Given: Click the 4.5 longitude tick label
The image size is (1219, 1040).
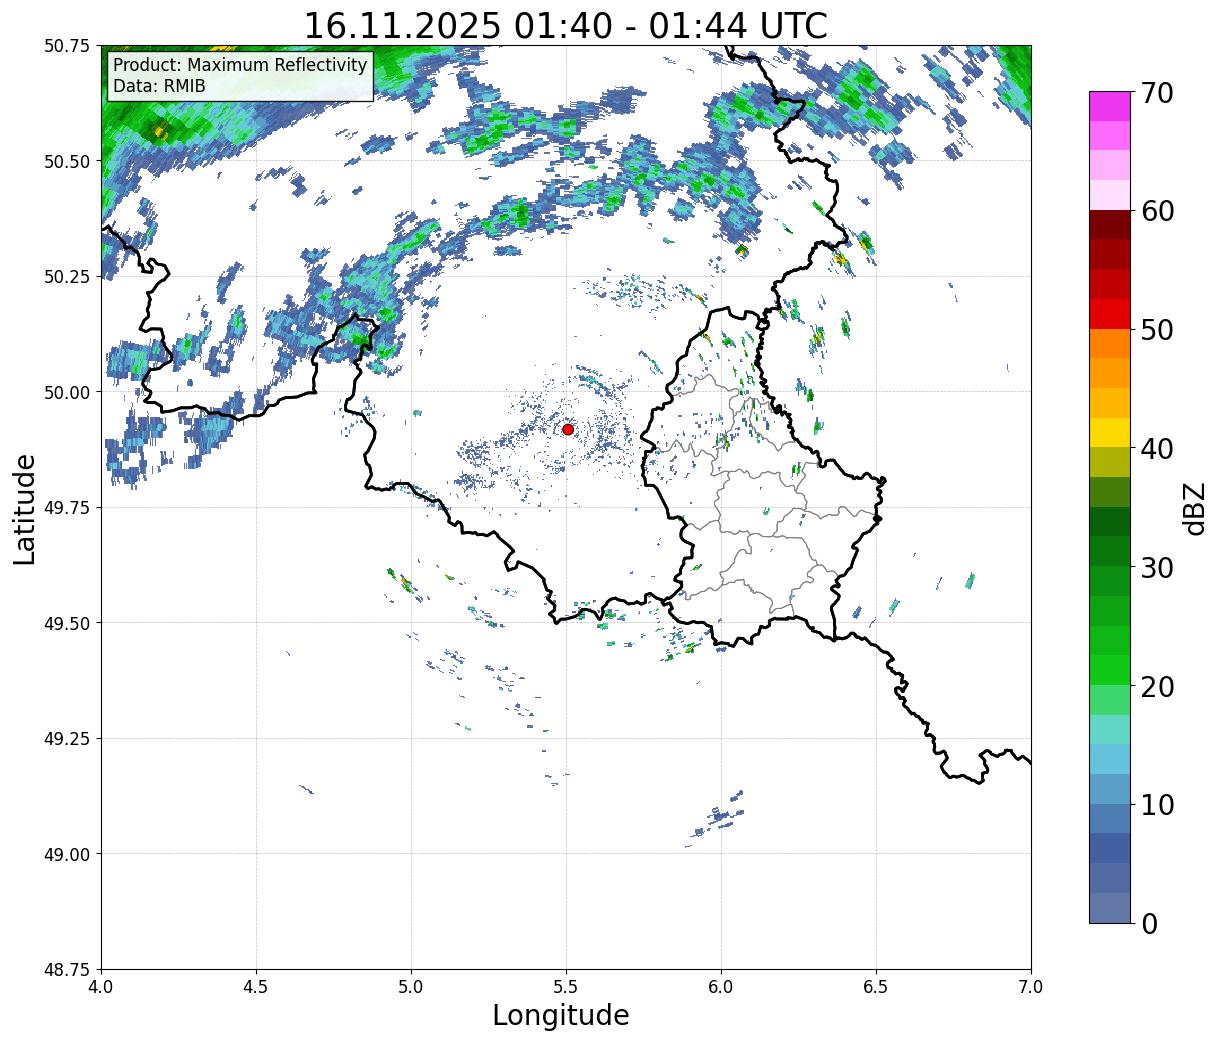Looking at the screenshot, I should (x=256, y=987).
